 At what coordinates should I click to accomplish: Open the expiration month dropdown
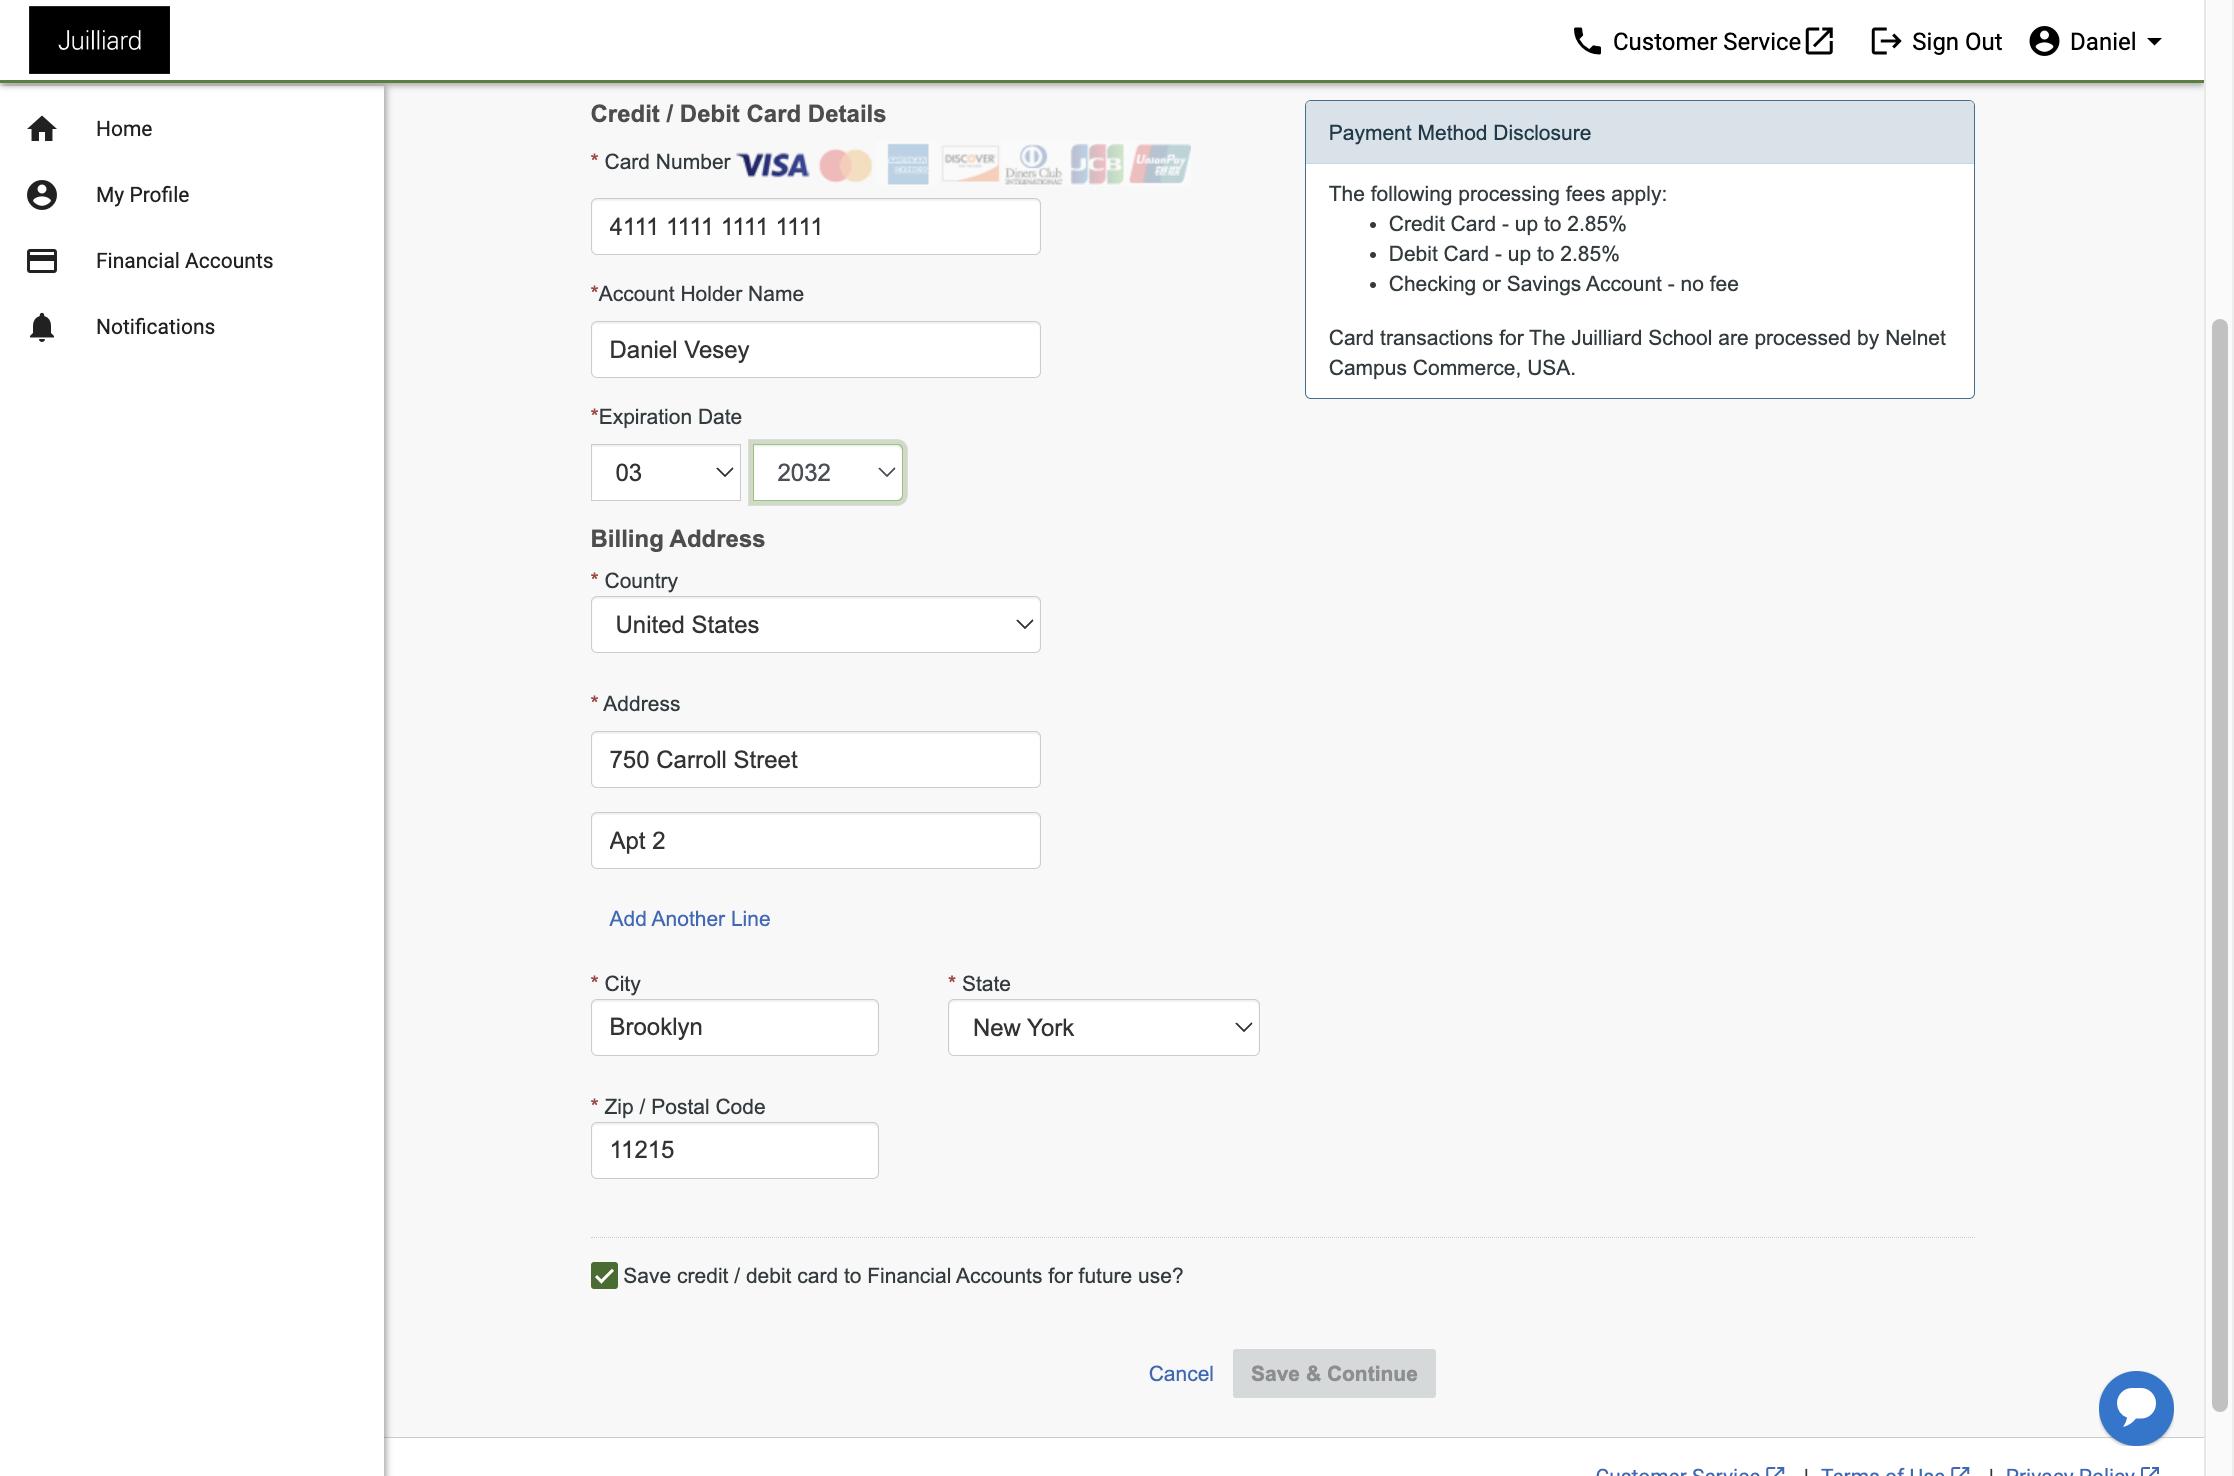666,472
